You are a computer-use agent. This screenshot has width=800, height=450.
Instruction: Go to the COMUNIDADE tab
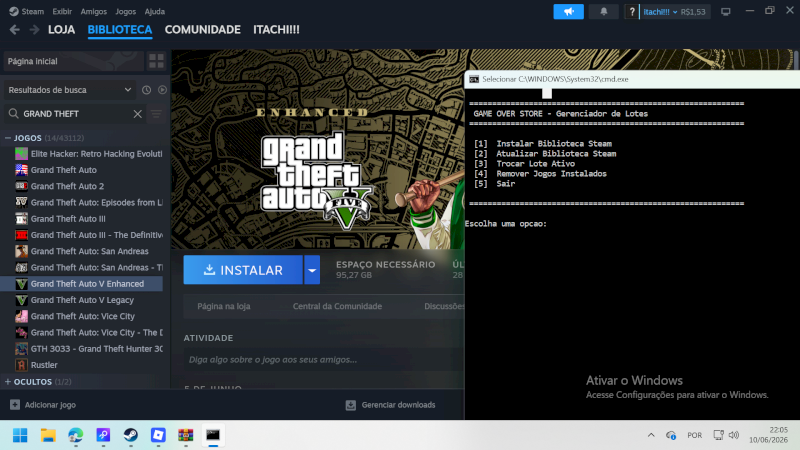[203, 30]
